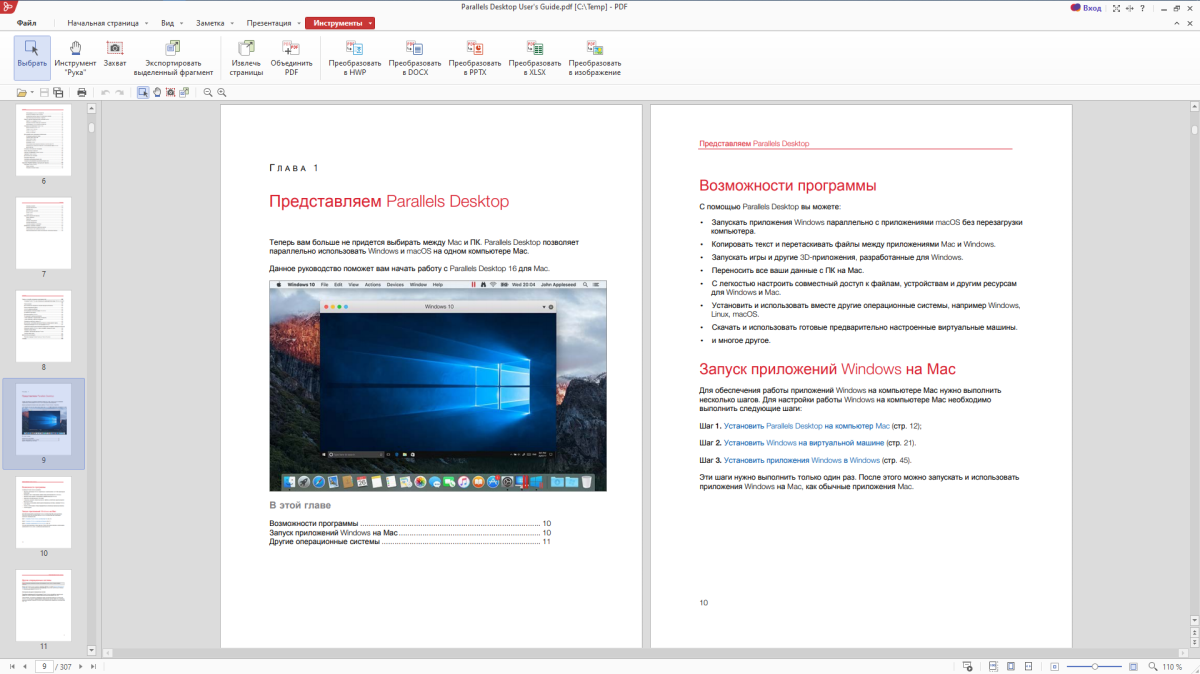This screenshot has width=1200, height=674.
Task: Convert document with Преобразовать в HWP
Action: 355,58
